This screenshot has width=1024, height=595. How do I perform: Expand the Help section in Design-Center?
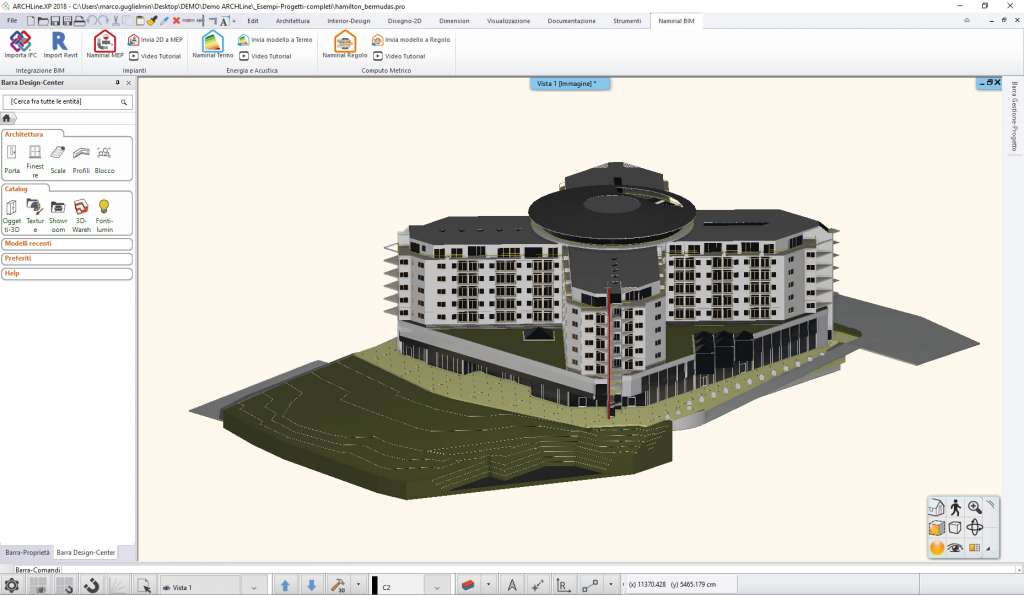coord(67,274)
